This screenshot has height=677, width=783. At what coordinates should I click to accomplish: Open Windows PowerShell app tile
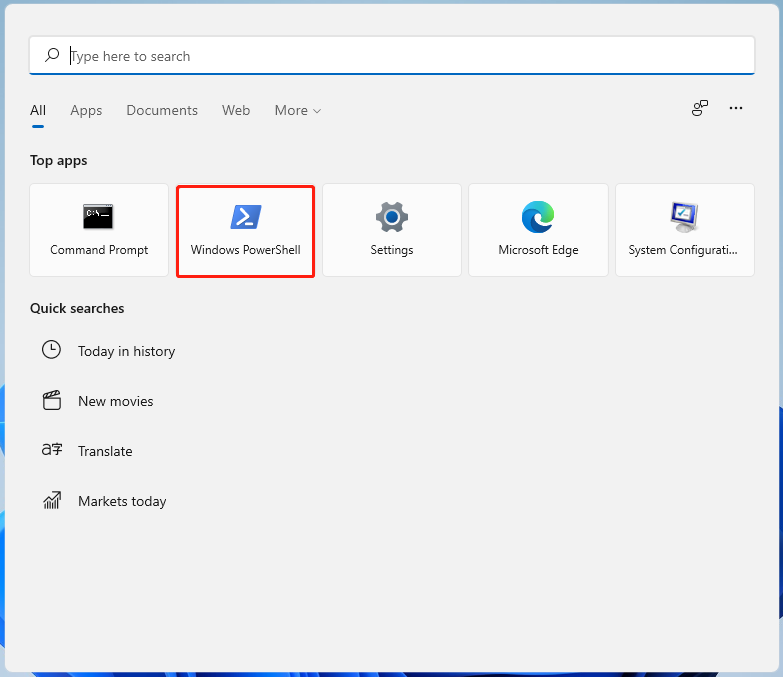tap(245, 231)
